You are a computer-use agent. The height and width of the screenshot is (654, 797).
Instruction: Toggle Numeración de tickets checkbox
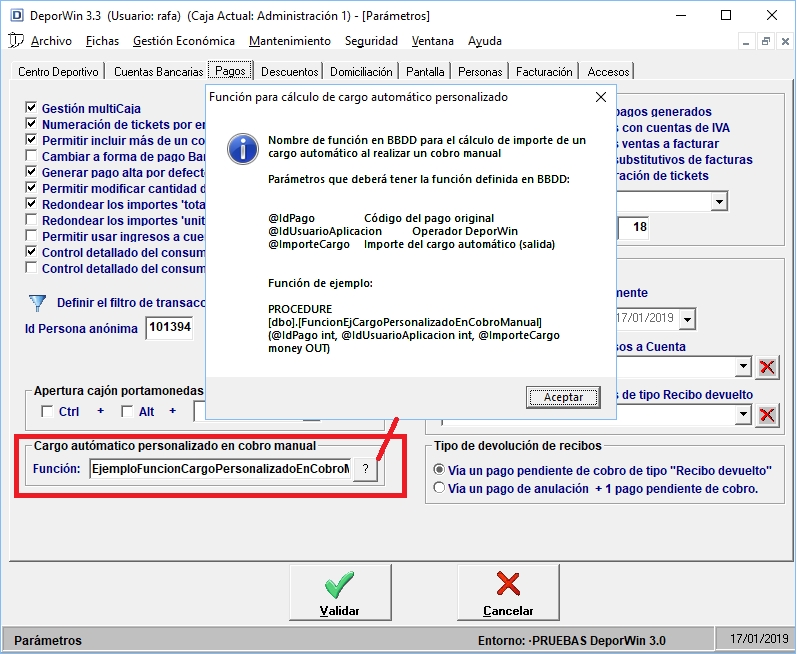pos(31,123)
